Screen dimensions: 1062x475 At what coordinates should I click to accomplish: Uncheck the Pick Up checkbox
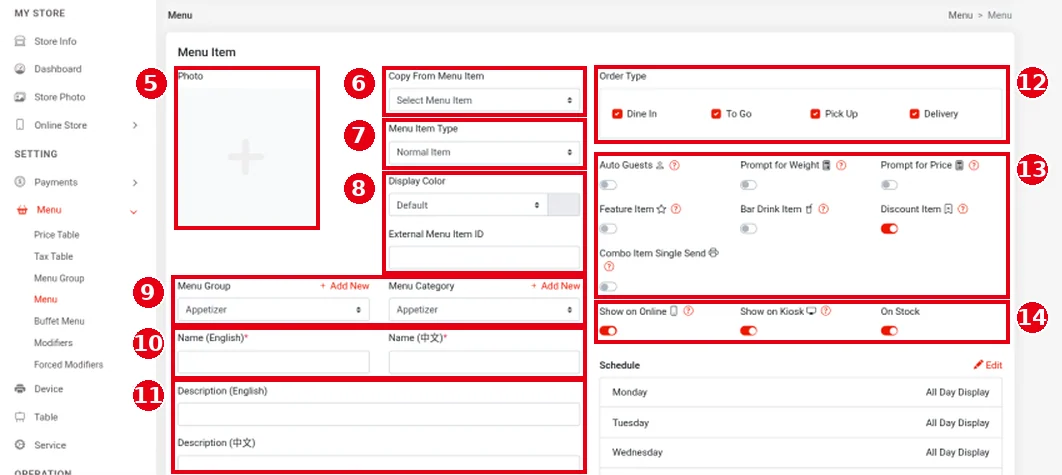(x=815, y=114)
